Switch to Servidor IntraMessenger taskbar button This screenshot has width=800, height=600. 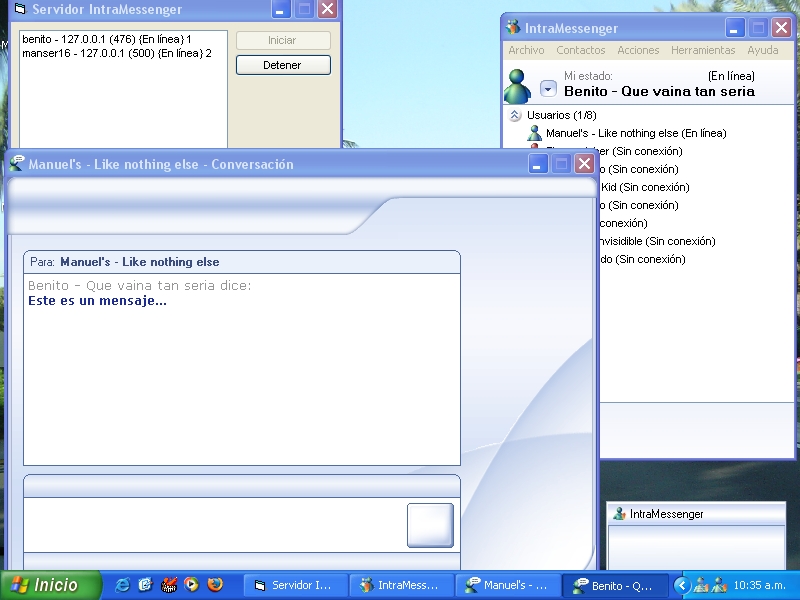click(x=296, y=585)
